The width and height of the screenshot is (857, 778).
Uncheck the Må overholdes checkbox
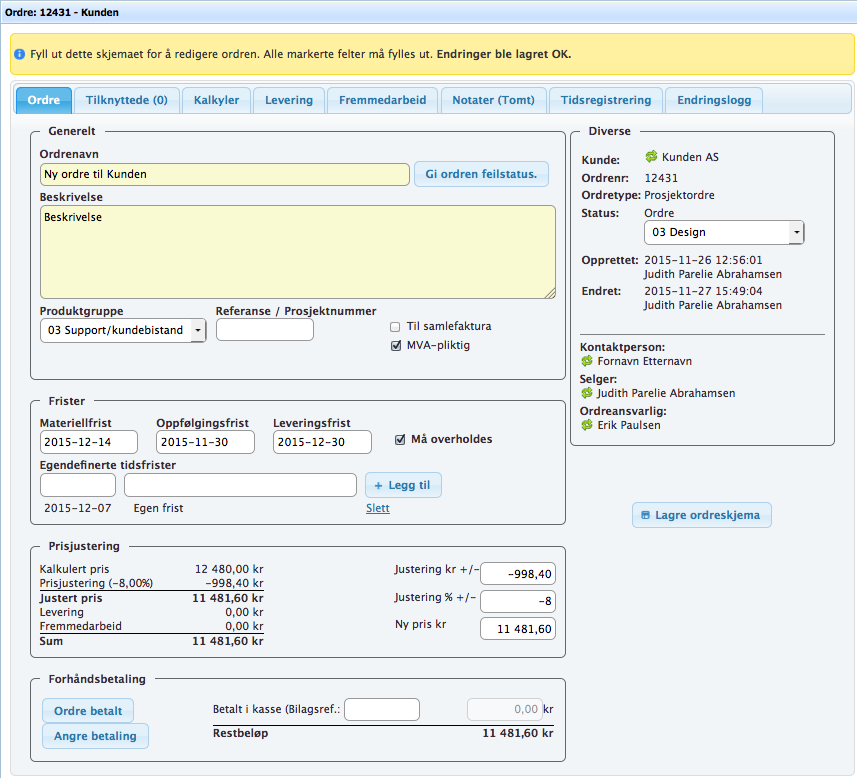pyautogui.click(x=401, y=439)
